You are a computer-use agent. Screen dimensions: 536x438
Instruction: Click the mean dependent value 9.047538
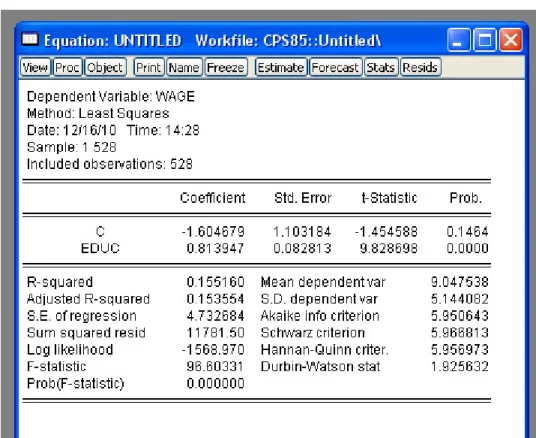coord(459,282)
